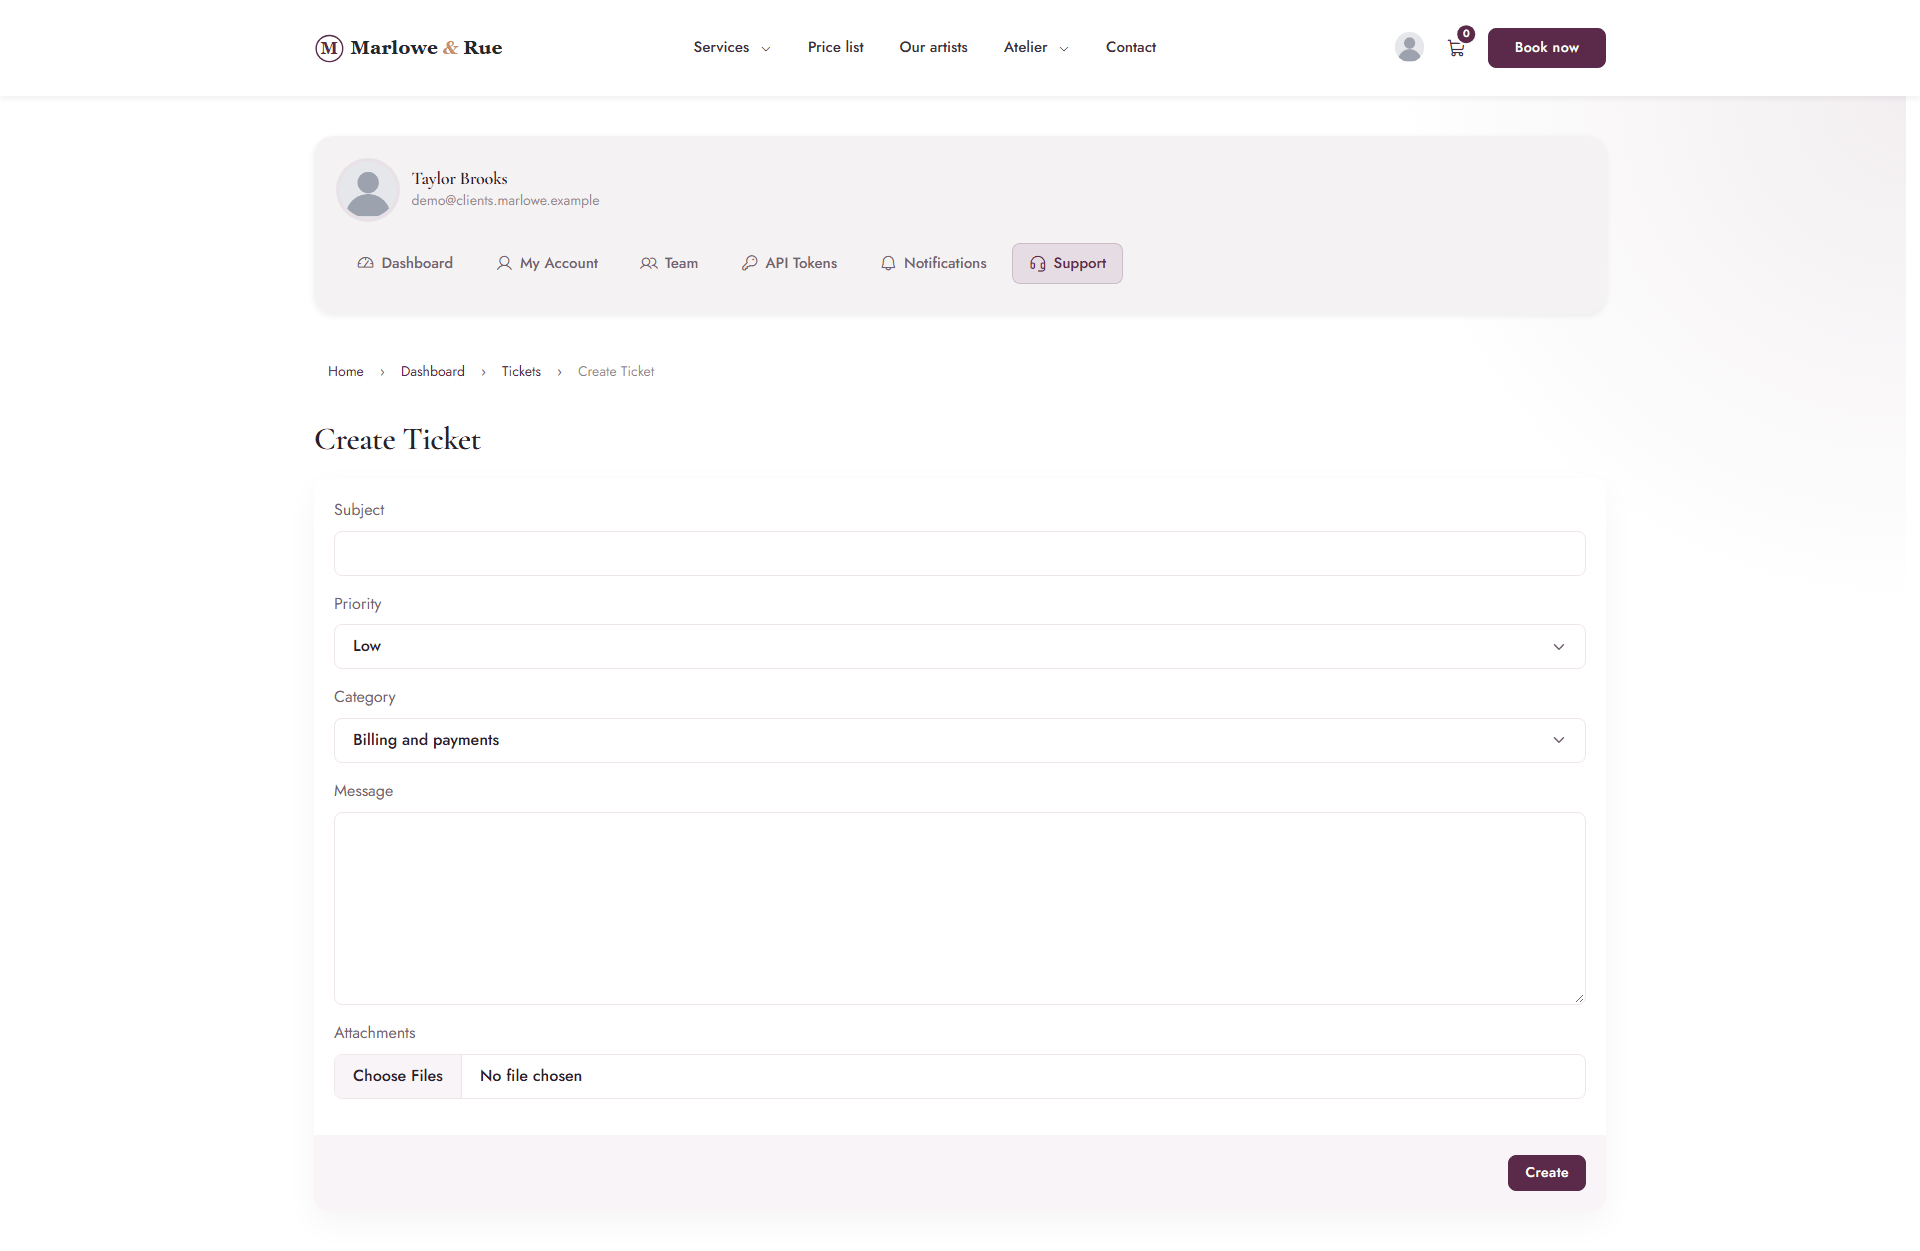Select the Support tab

(1067, 263)
